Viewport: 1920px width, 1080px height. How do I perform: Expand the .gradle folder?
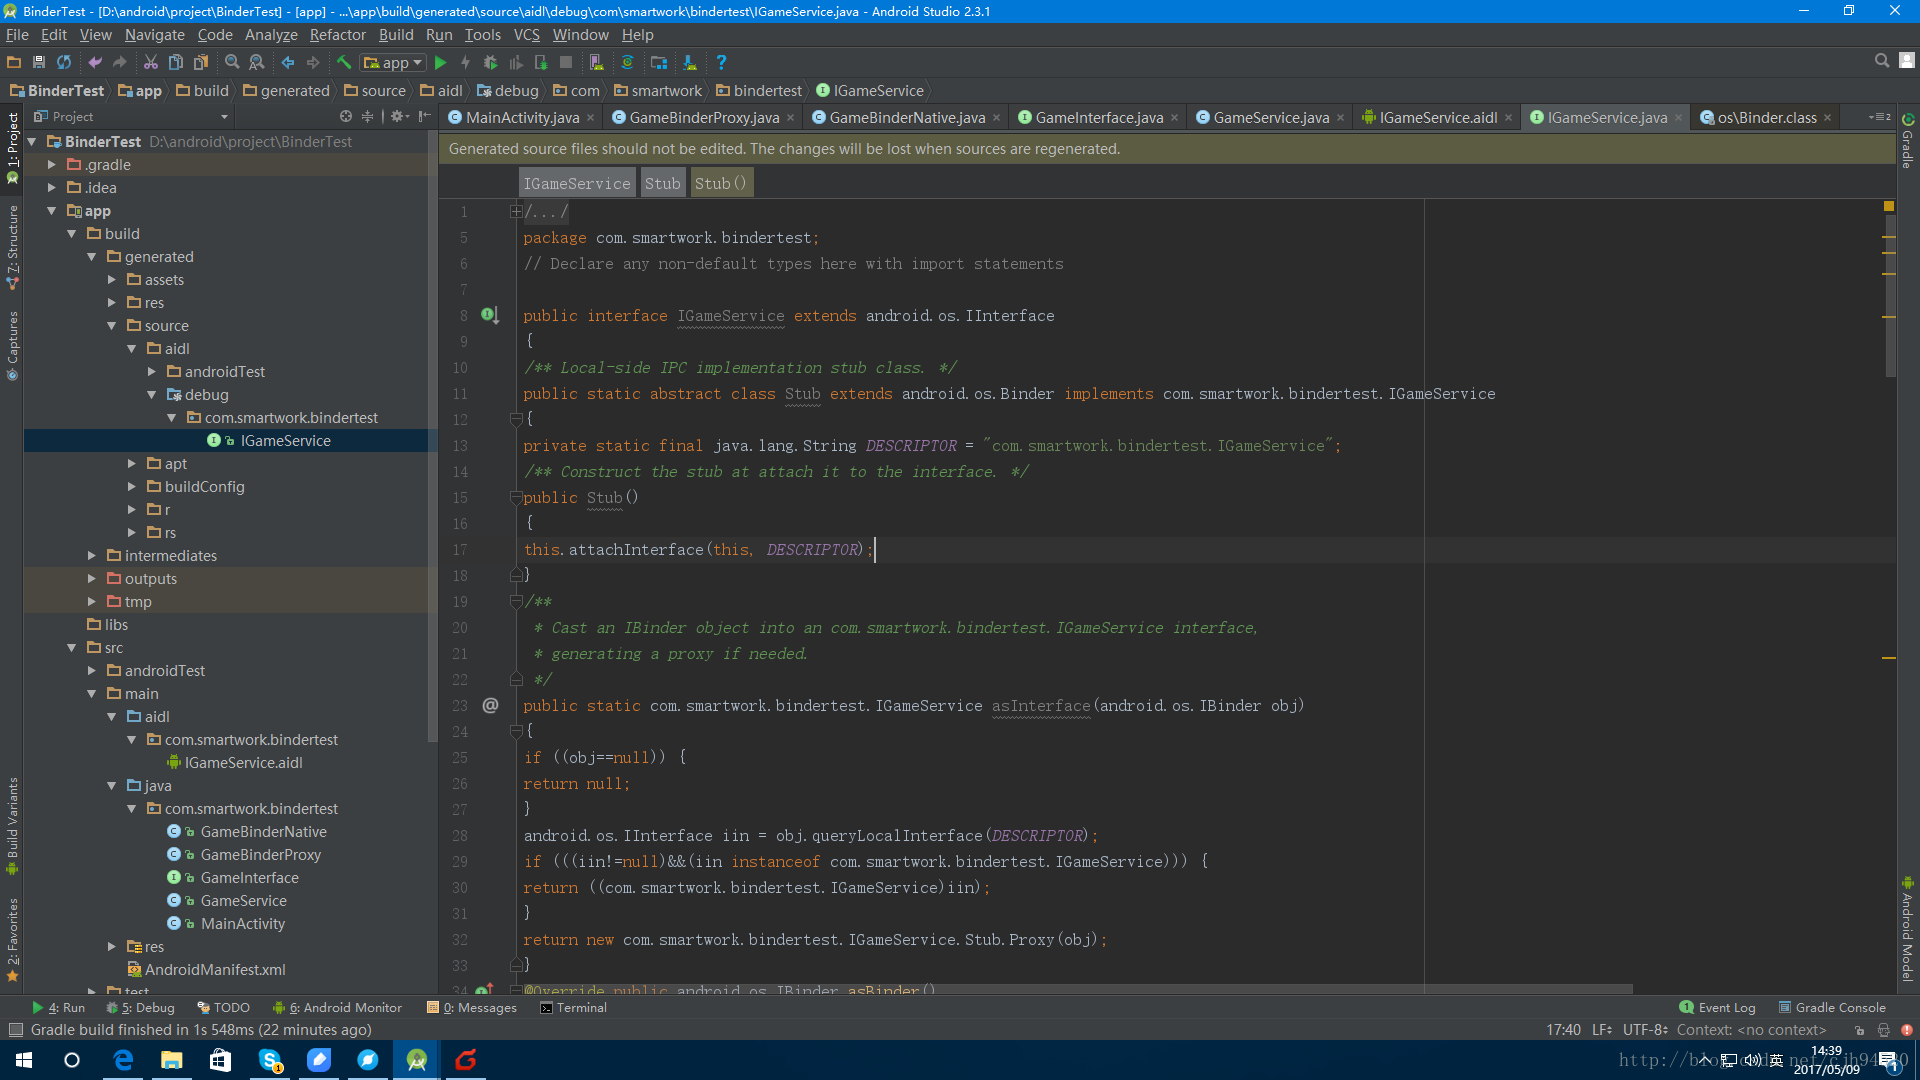click(51, 164)
